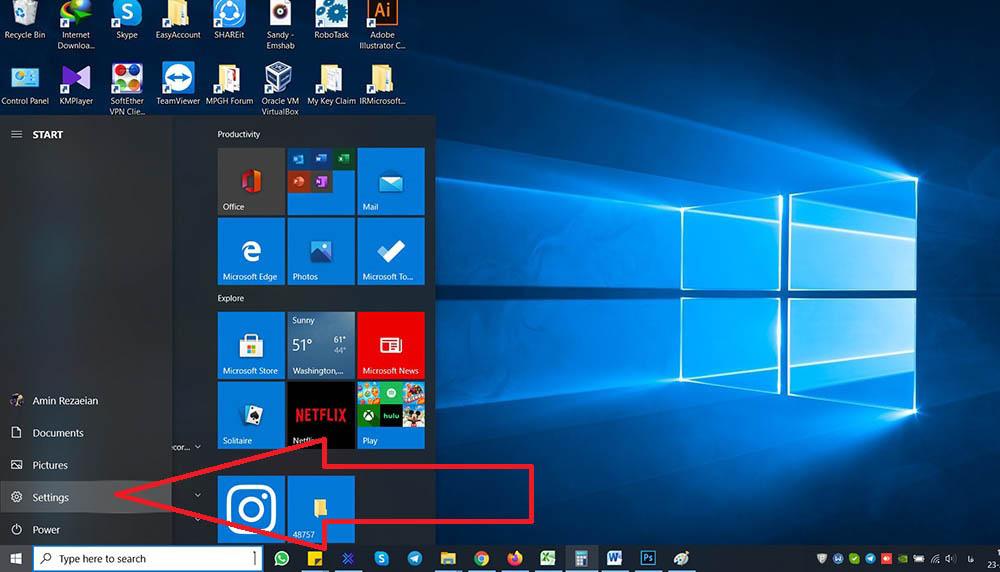
Task: Click the chevron next to Netflix tile row
Action: coord(198,446)
